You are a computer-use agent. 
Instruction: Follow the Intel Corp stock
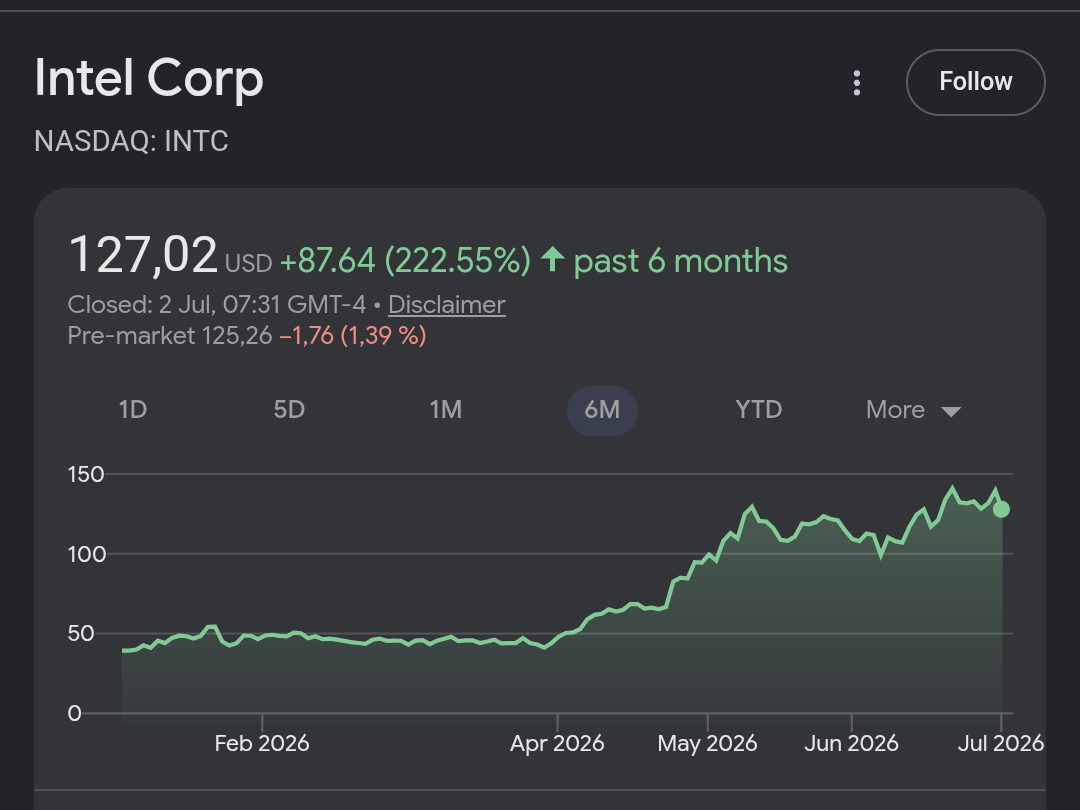click(x=975, y=82)
